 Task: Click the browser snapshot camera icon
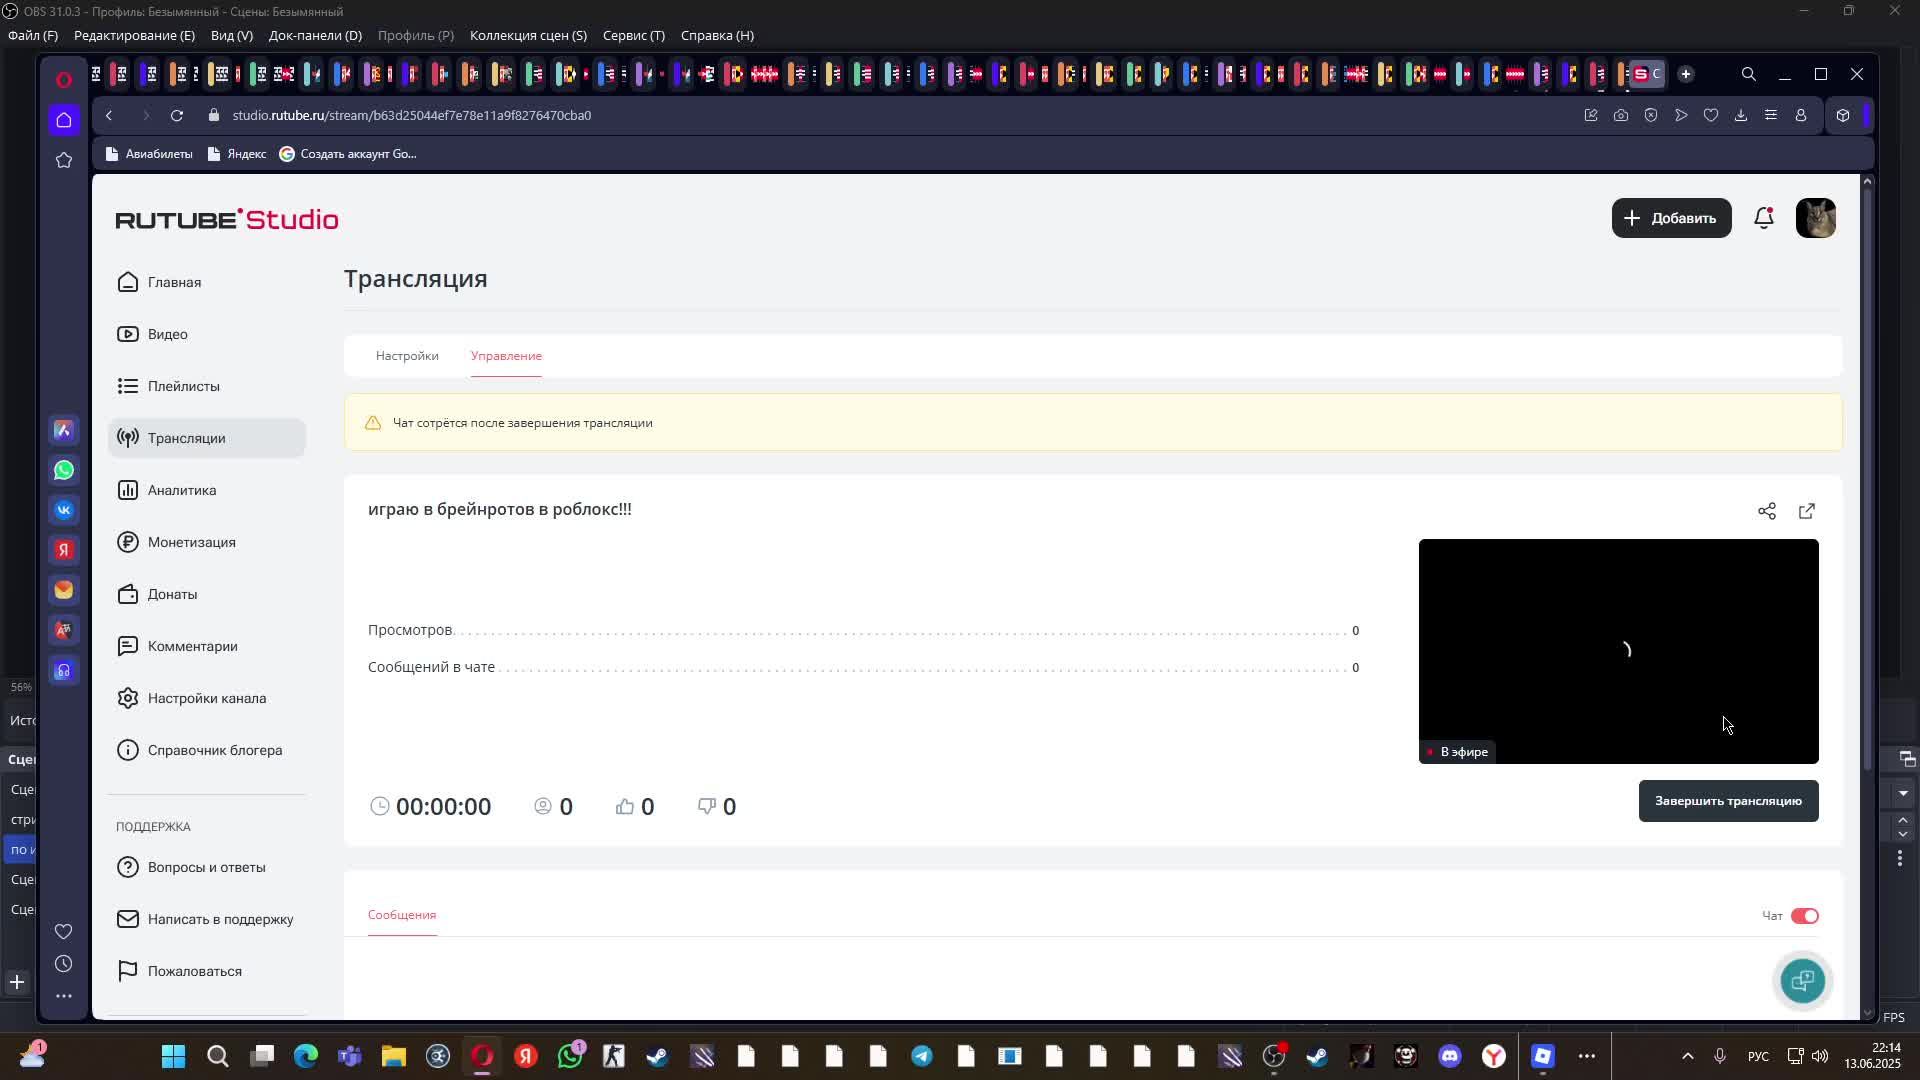pos(1621,116)
